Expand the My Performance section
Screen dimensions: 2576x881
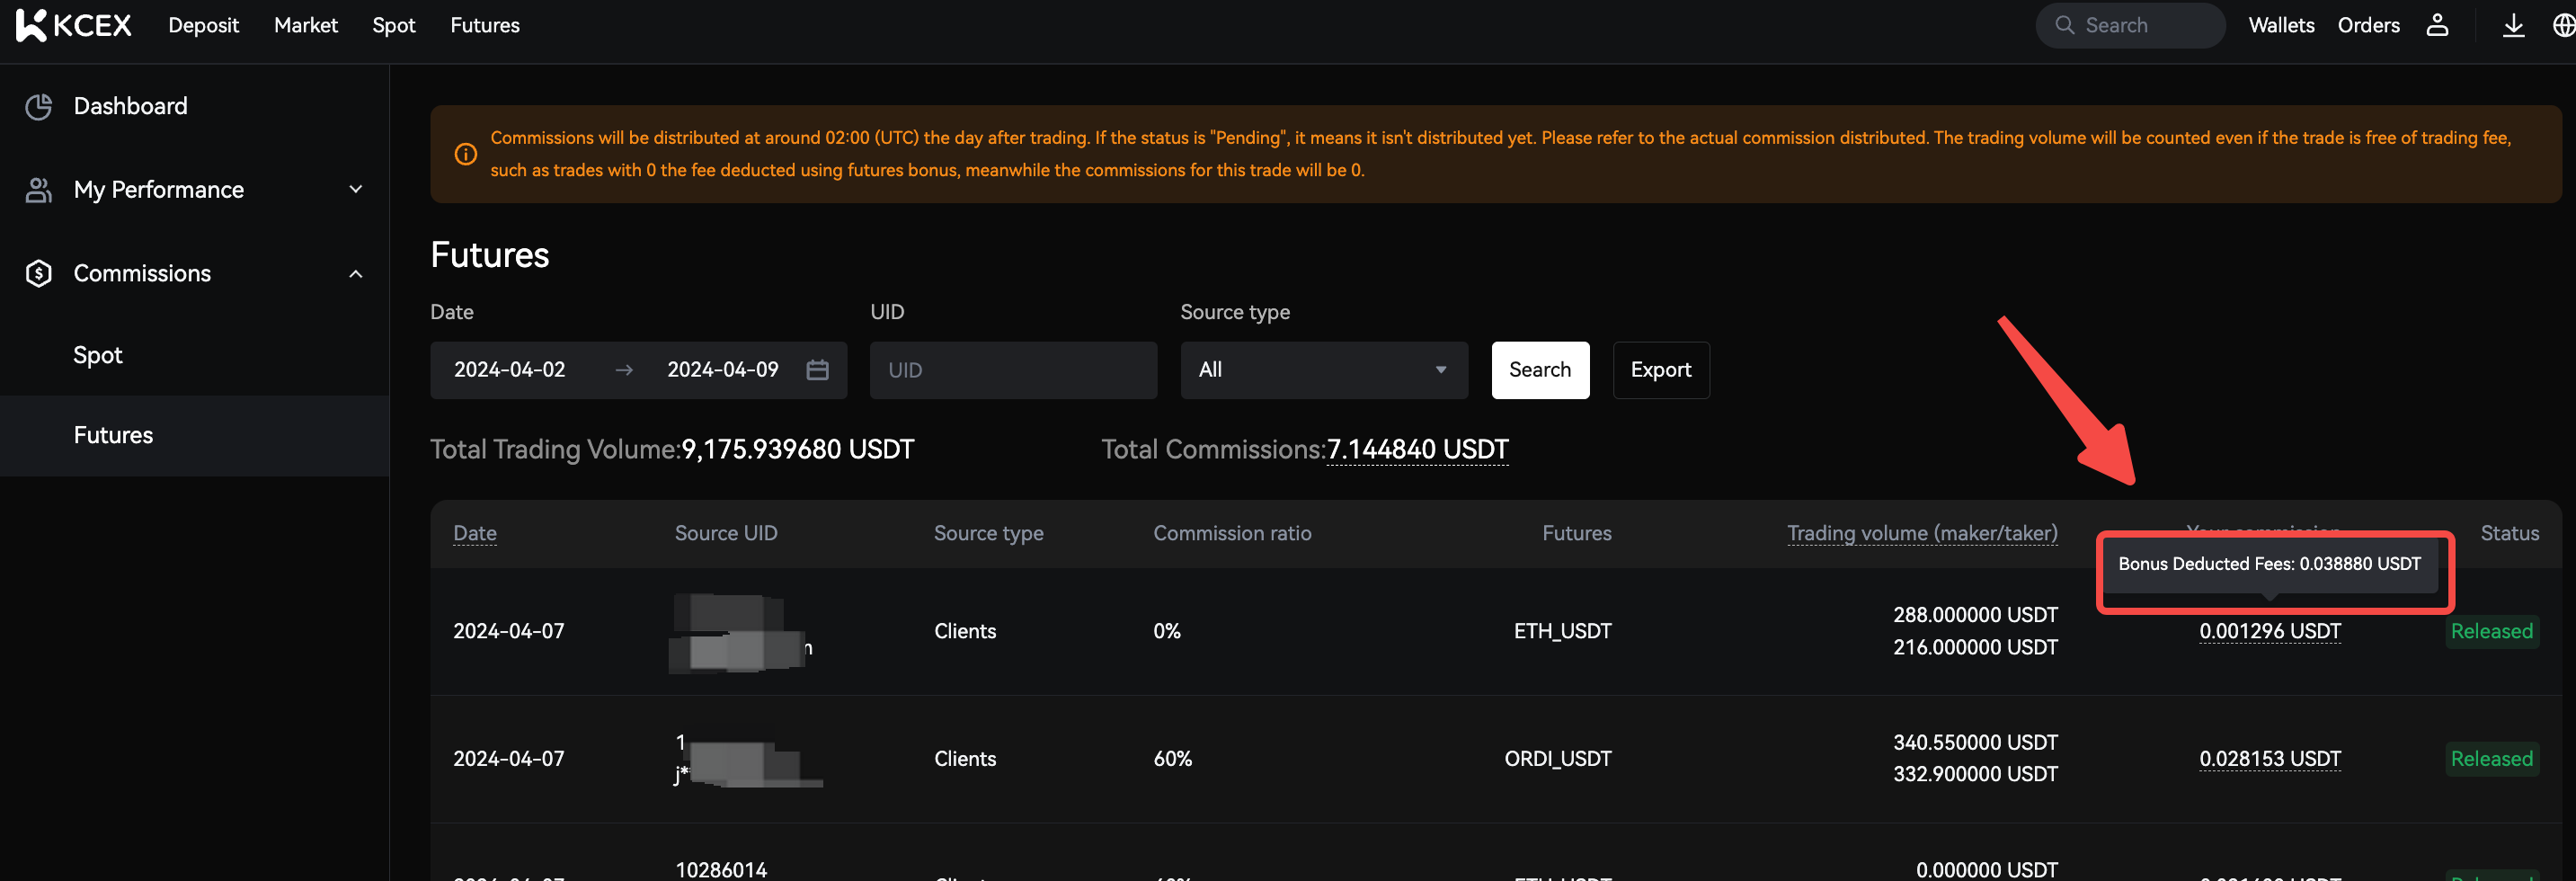(355, 189)
